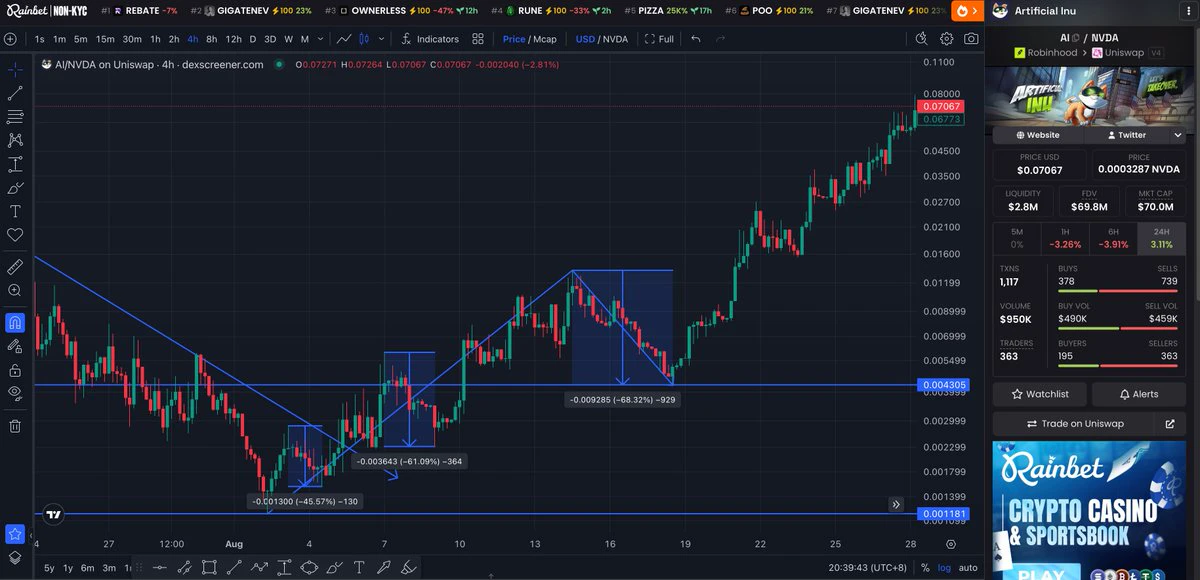Image resolution: width=1200 pixels, height=580 pixels.
Task: Select the line chart style icon
Action: point(344,39)
